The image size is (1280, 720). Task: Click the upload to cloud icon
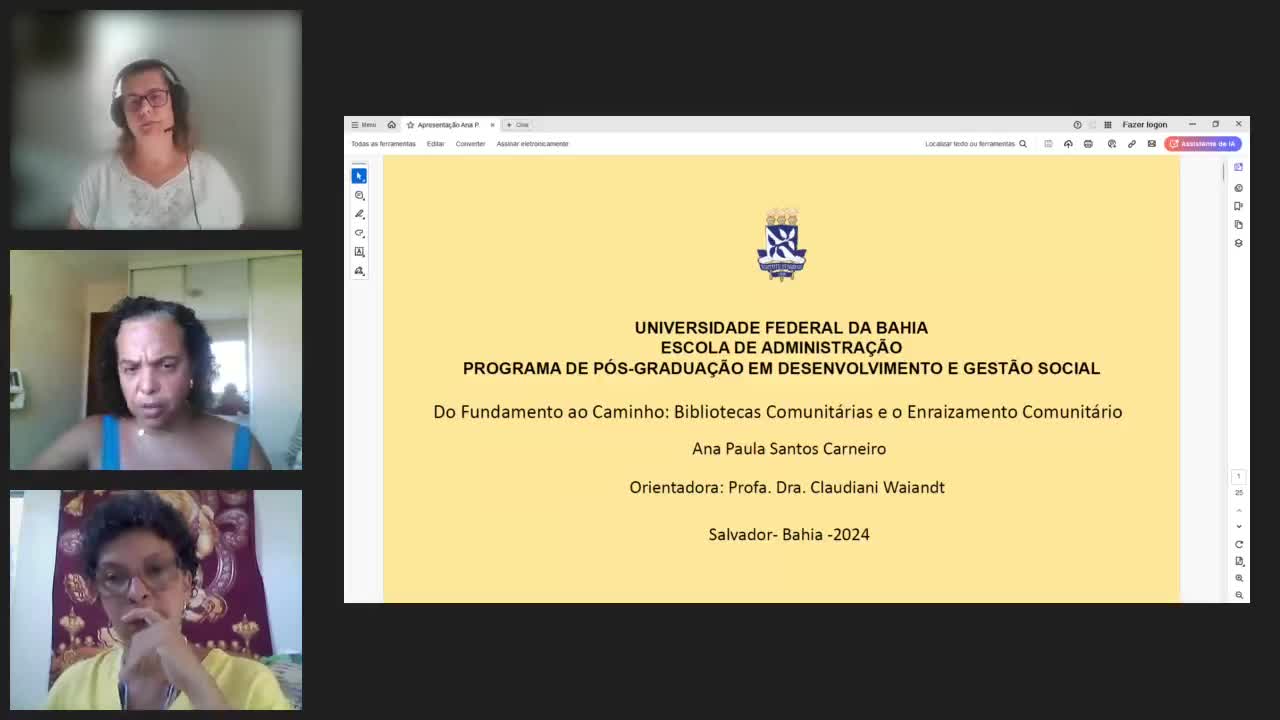pos(1068,144)
